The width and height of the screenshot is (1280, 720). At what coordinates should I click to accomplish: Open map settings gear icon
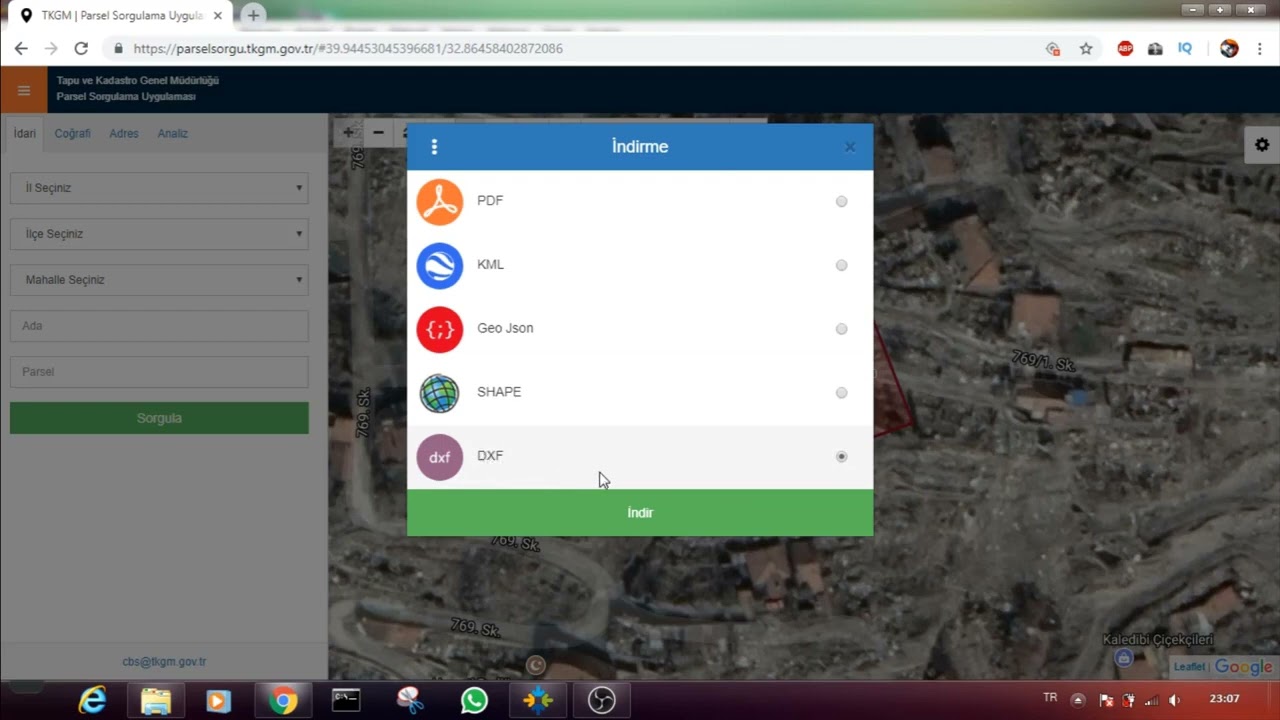[x=1262, y=145]
